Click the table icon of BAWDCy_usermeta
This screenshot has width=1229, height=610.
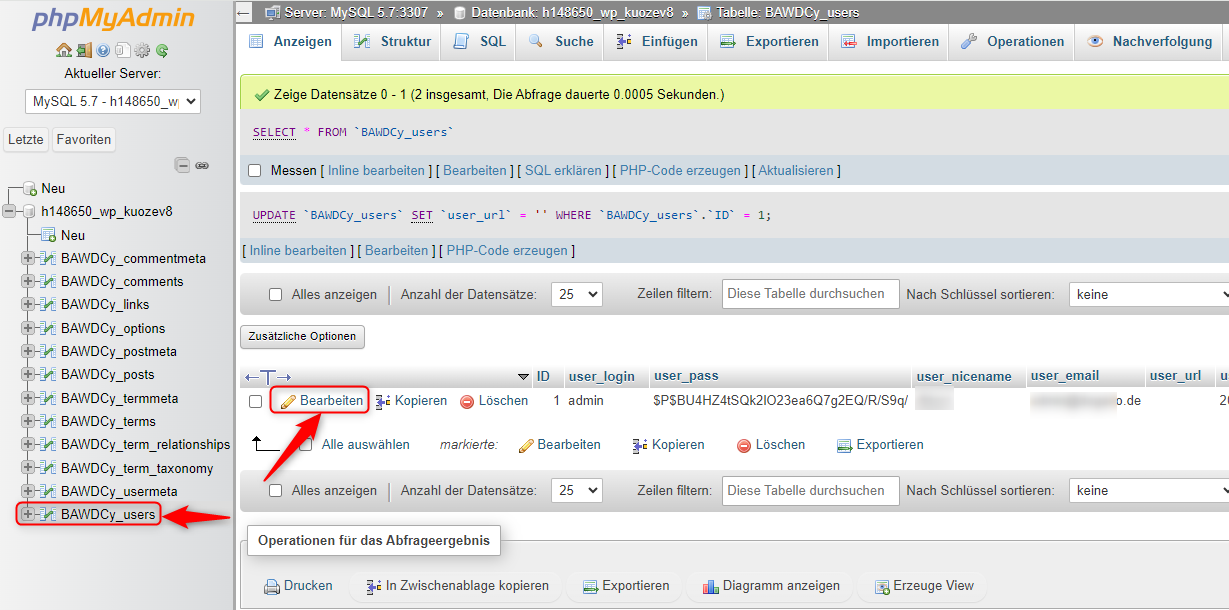[47, 491]
